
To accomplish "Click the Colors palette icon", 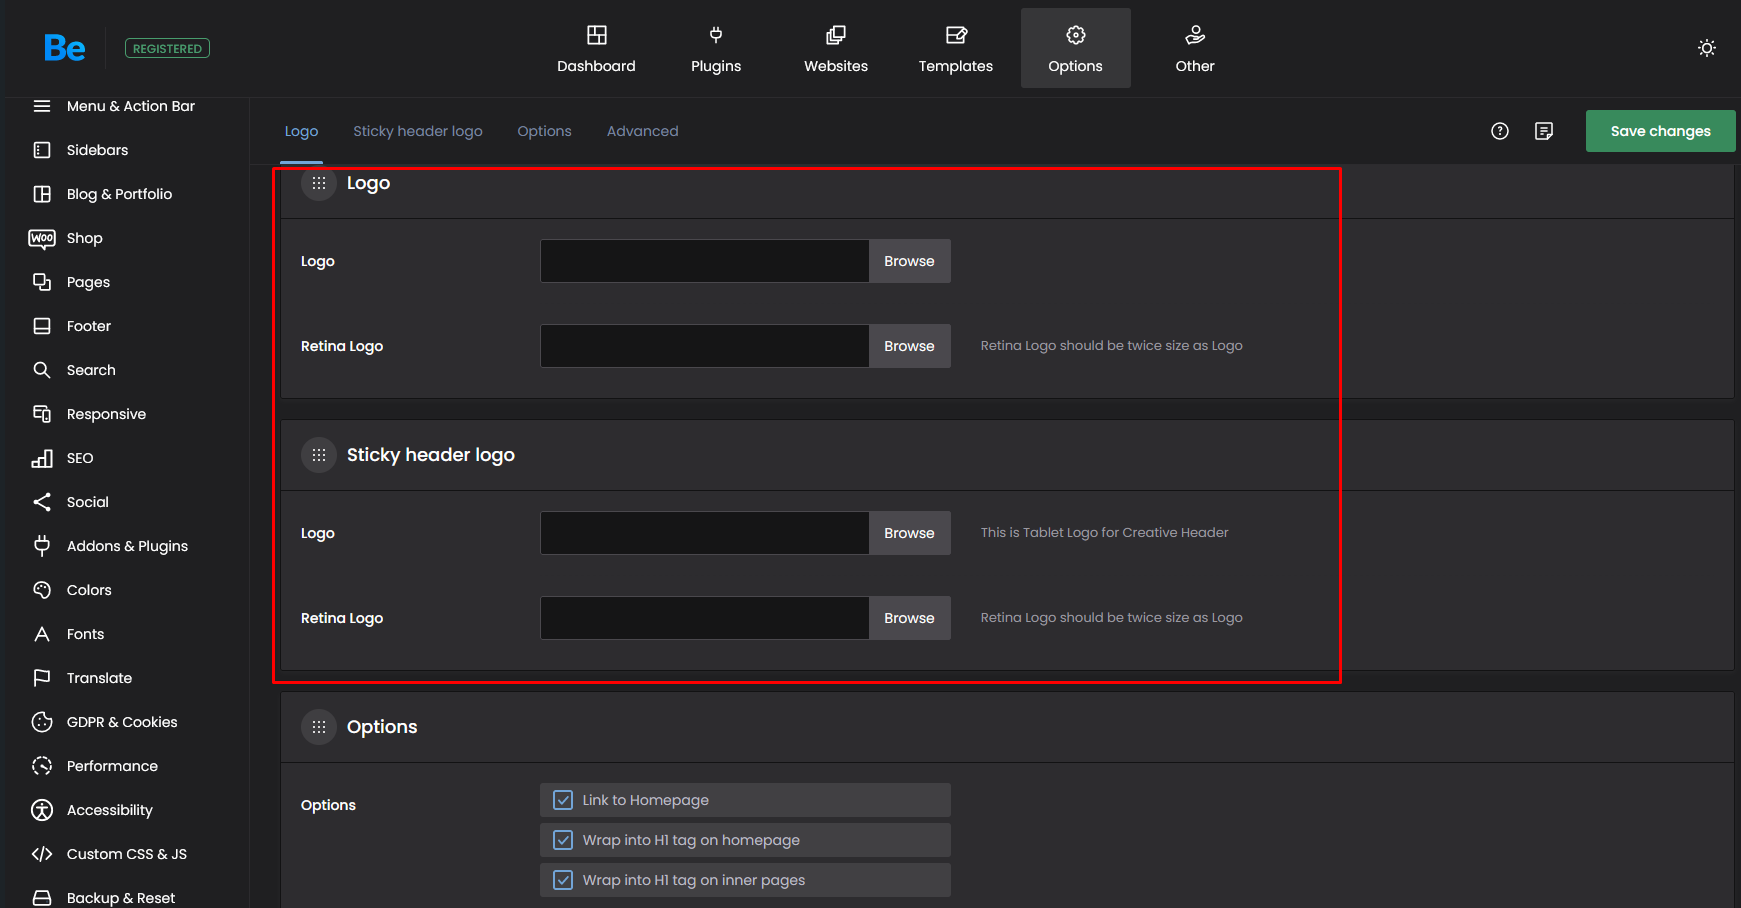I will 42,590.
